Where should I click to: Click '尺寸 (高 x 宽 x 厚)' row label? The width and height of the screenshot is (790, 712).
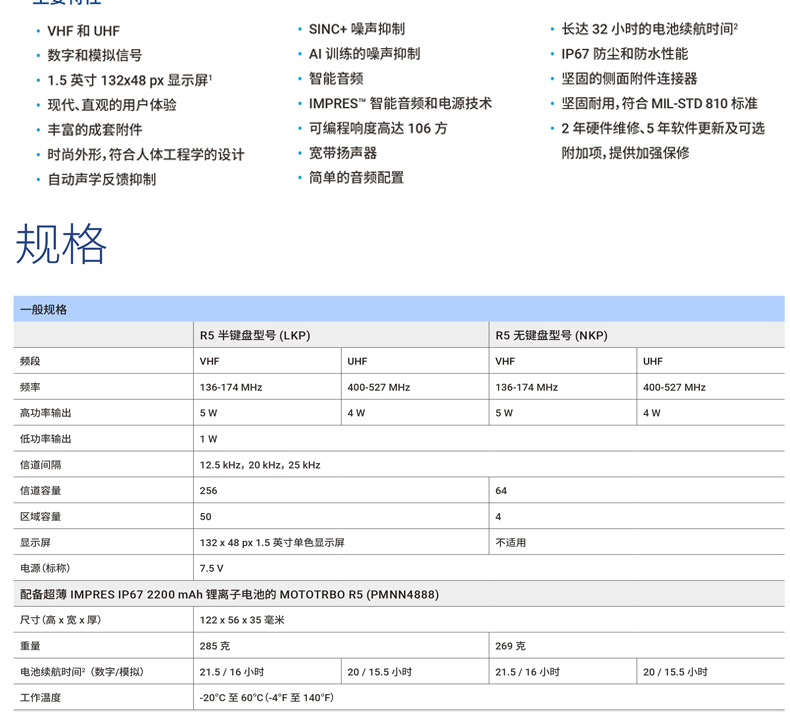click(x=60, y=620)
